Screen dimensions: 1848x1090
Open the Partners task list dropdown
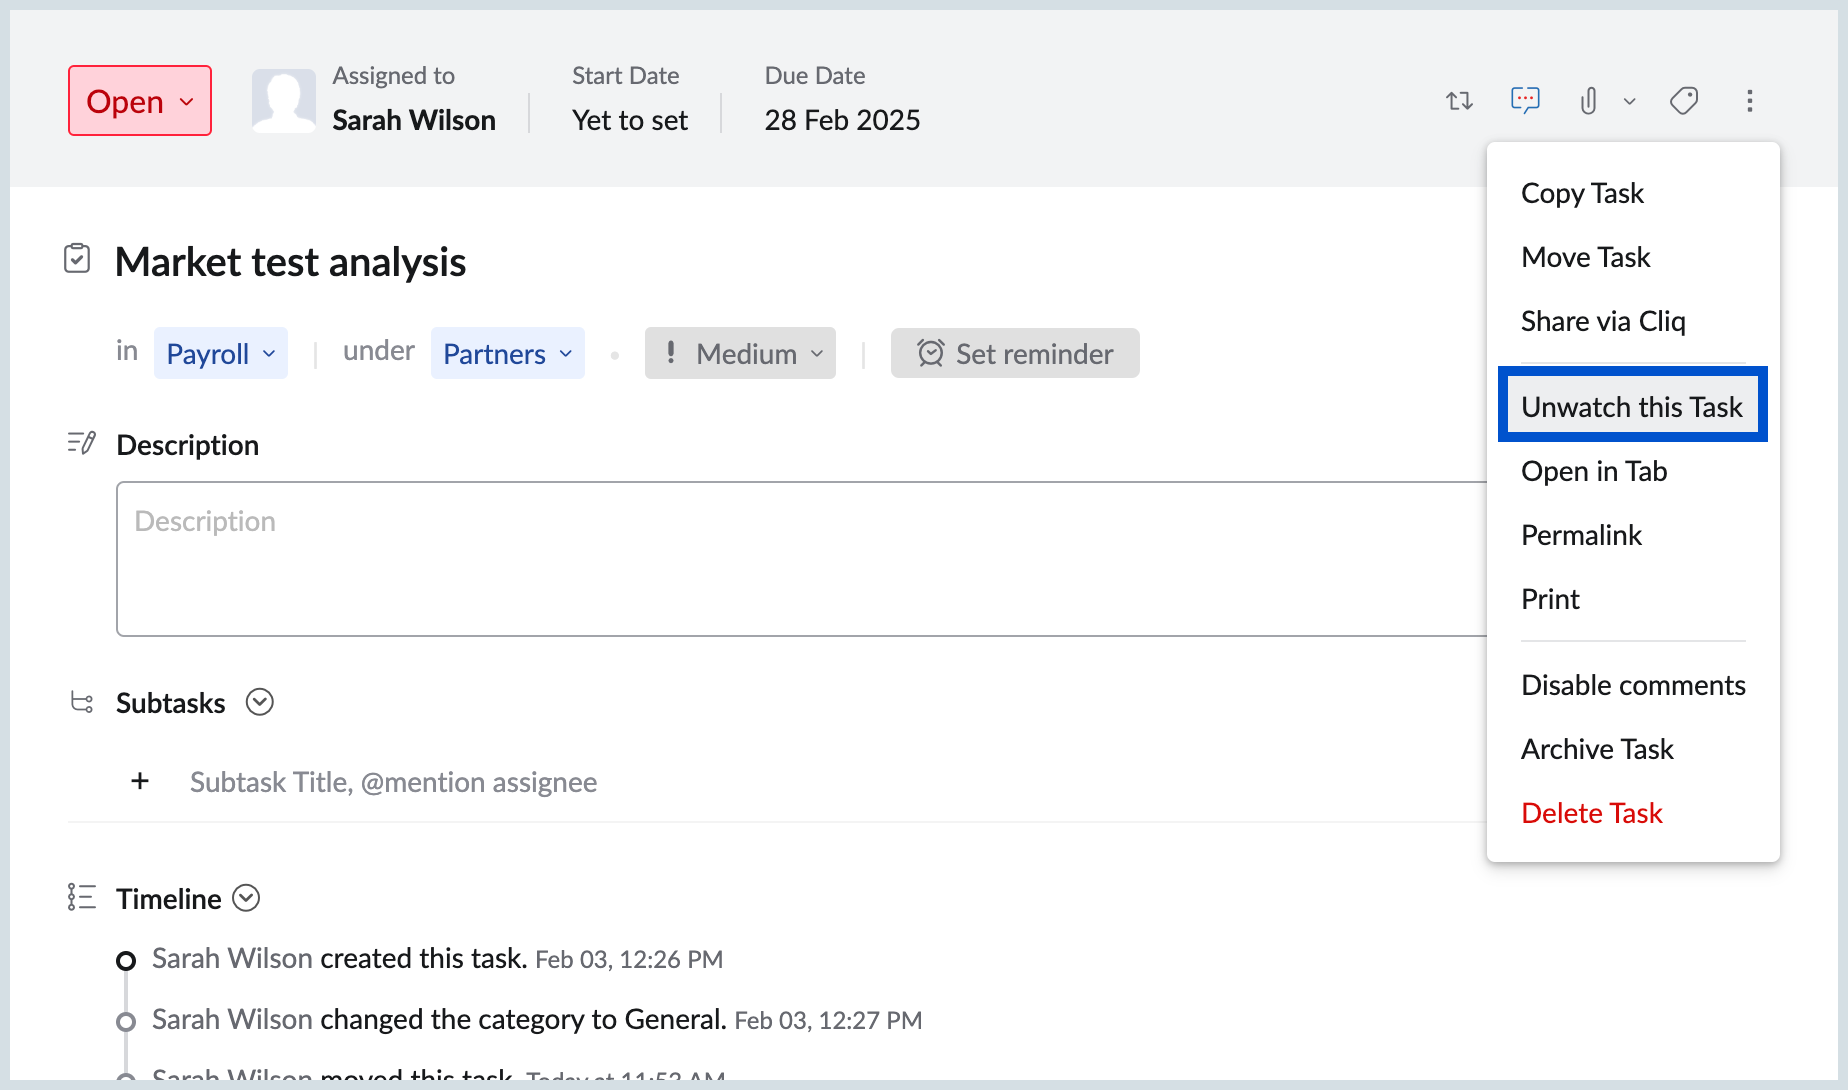click(507, 354)
